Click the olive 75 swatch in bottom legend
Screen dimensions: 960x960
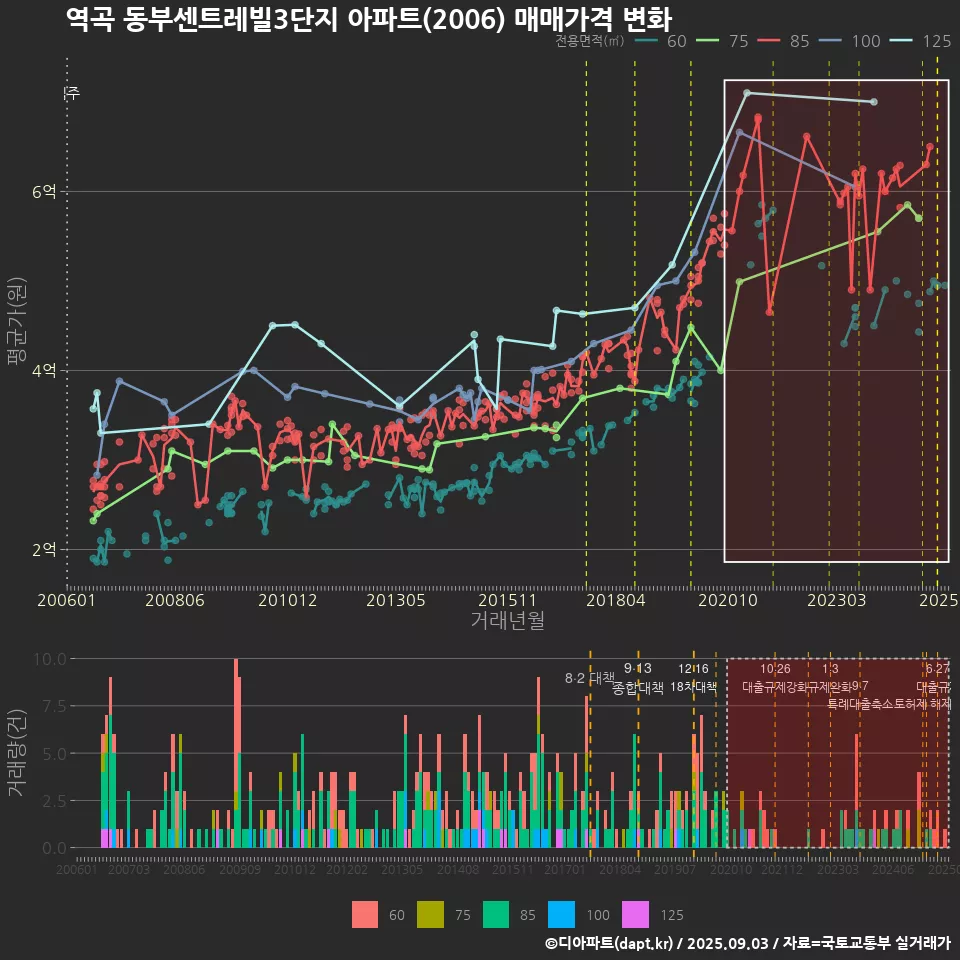431,914
